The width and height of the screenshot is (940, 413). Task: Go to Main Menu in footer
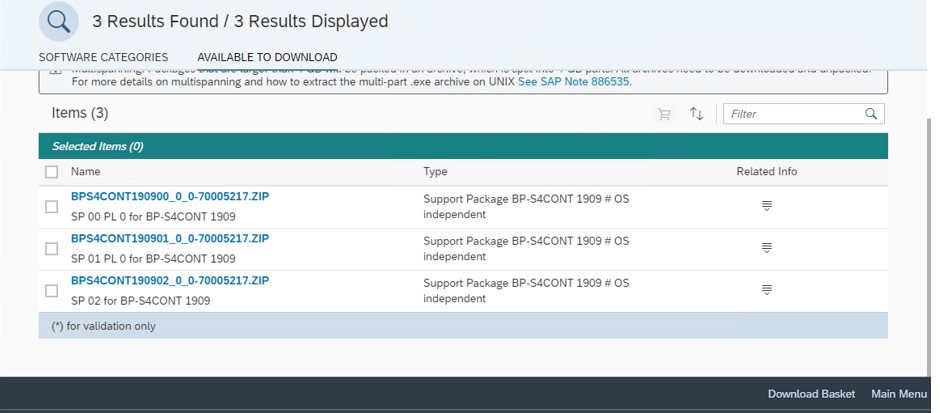(899, 394)
